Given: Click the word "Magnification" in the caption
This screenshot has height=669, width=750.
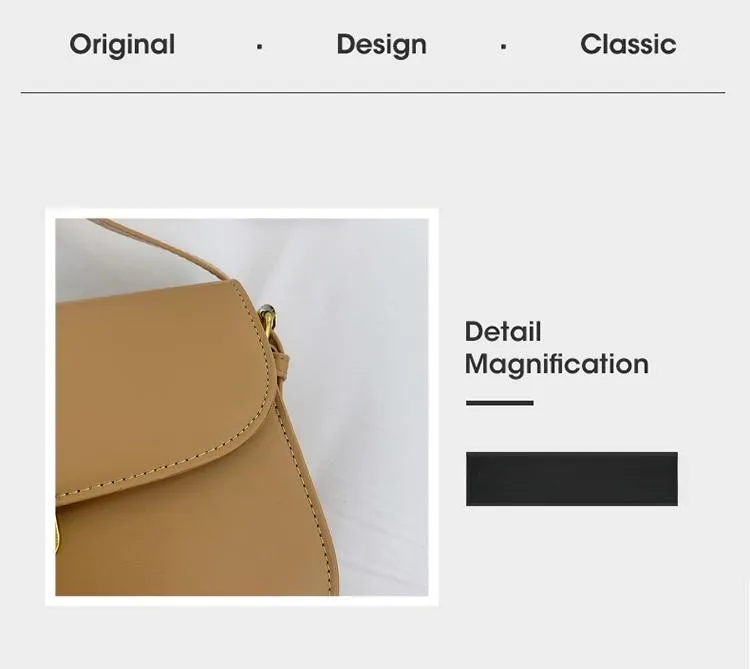Looking at the screenshot, I should tap(557, 364).
